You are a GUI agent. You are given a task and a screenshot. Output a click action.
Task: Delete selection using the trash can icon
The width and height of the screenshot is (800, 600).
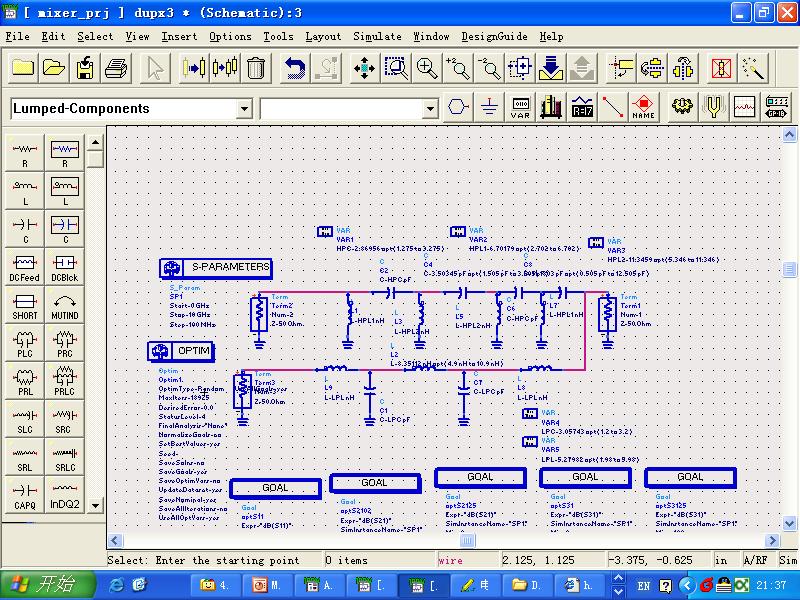pos(256,68)
